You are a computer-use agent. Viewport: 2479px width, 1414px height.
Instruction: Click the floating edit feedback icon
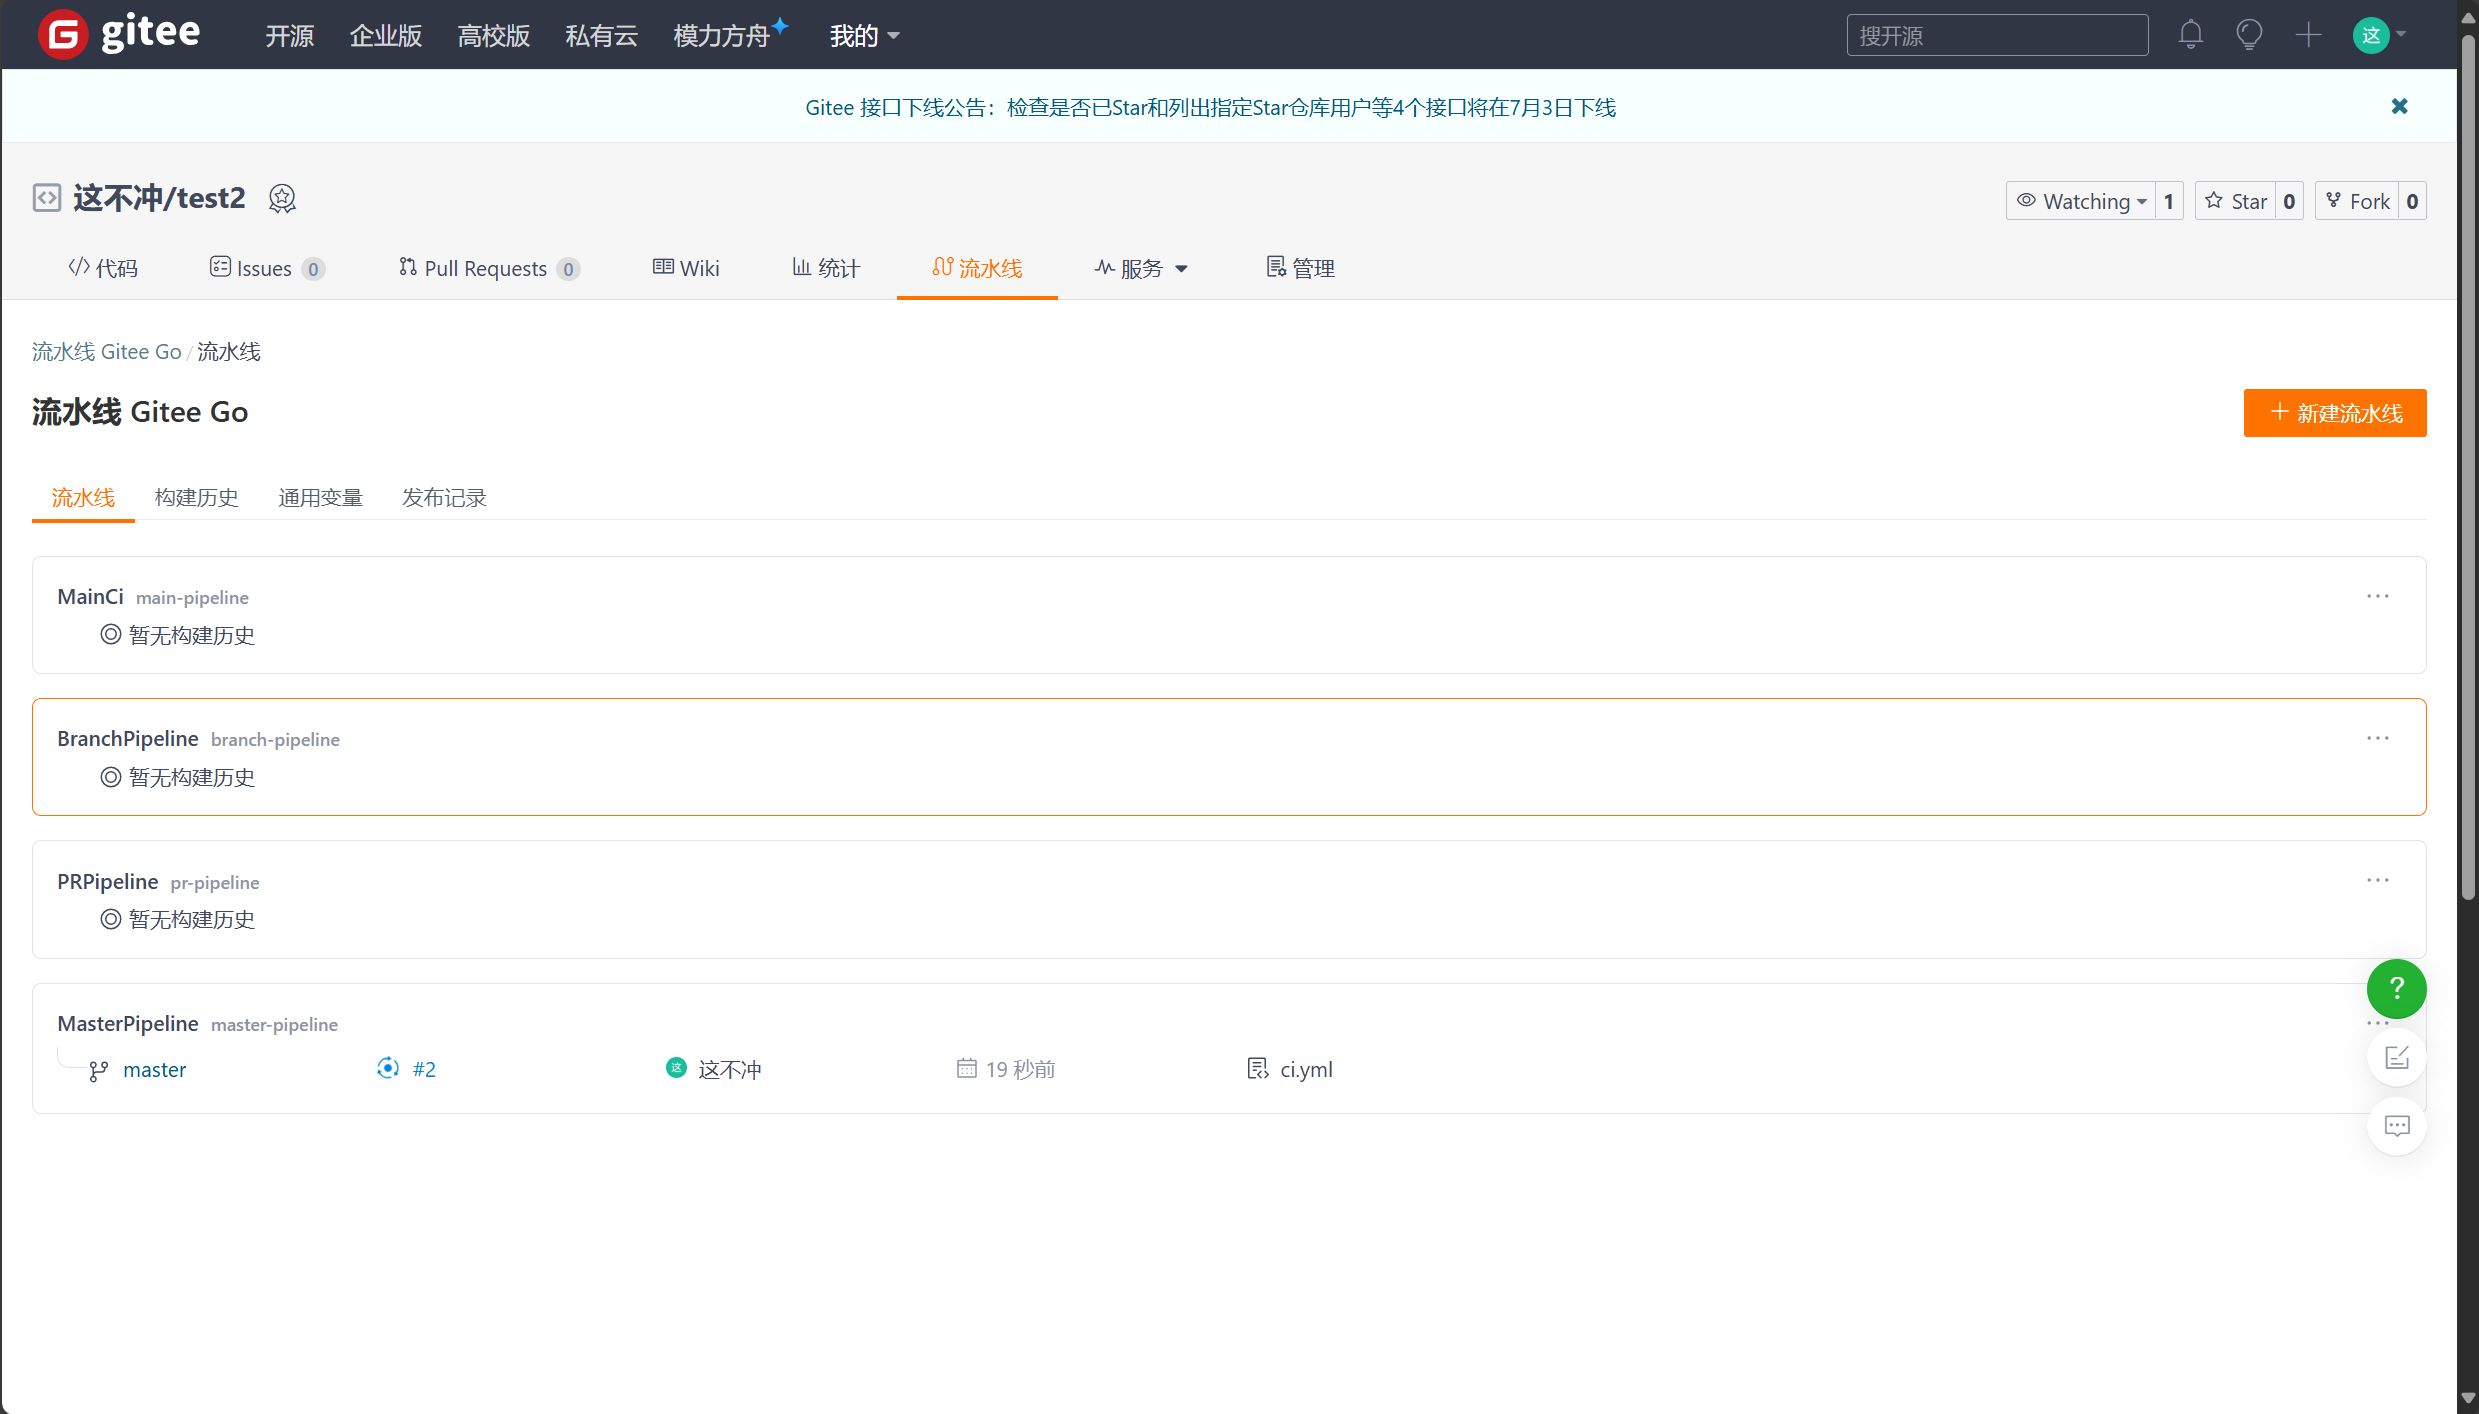2396,1058
